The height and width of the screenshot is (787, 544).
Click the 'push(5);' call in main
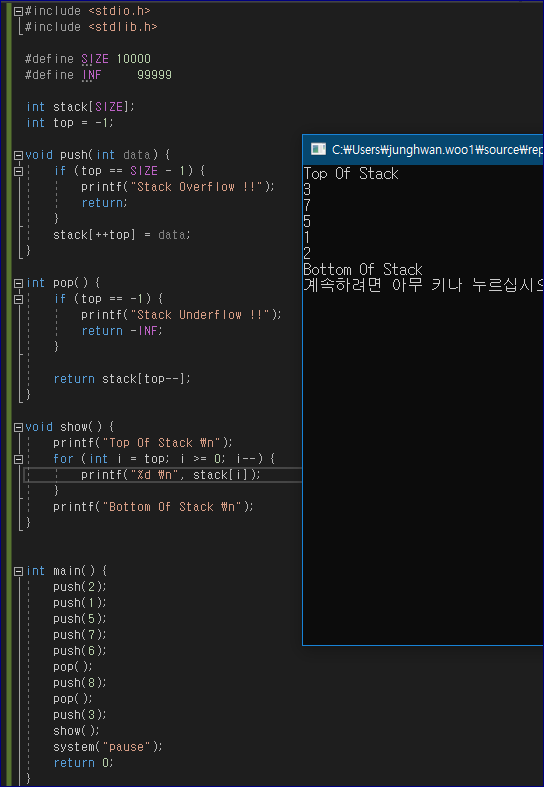[x=80, y=619]
